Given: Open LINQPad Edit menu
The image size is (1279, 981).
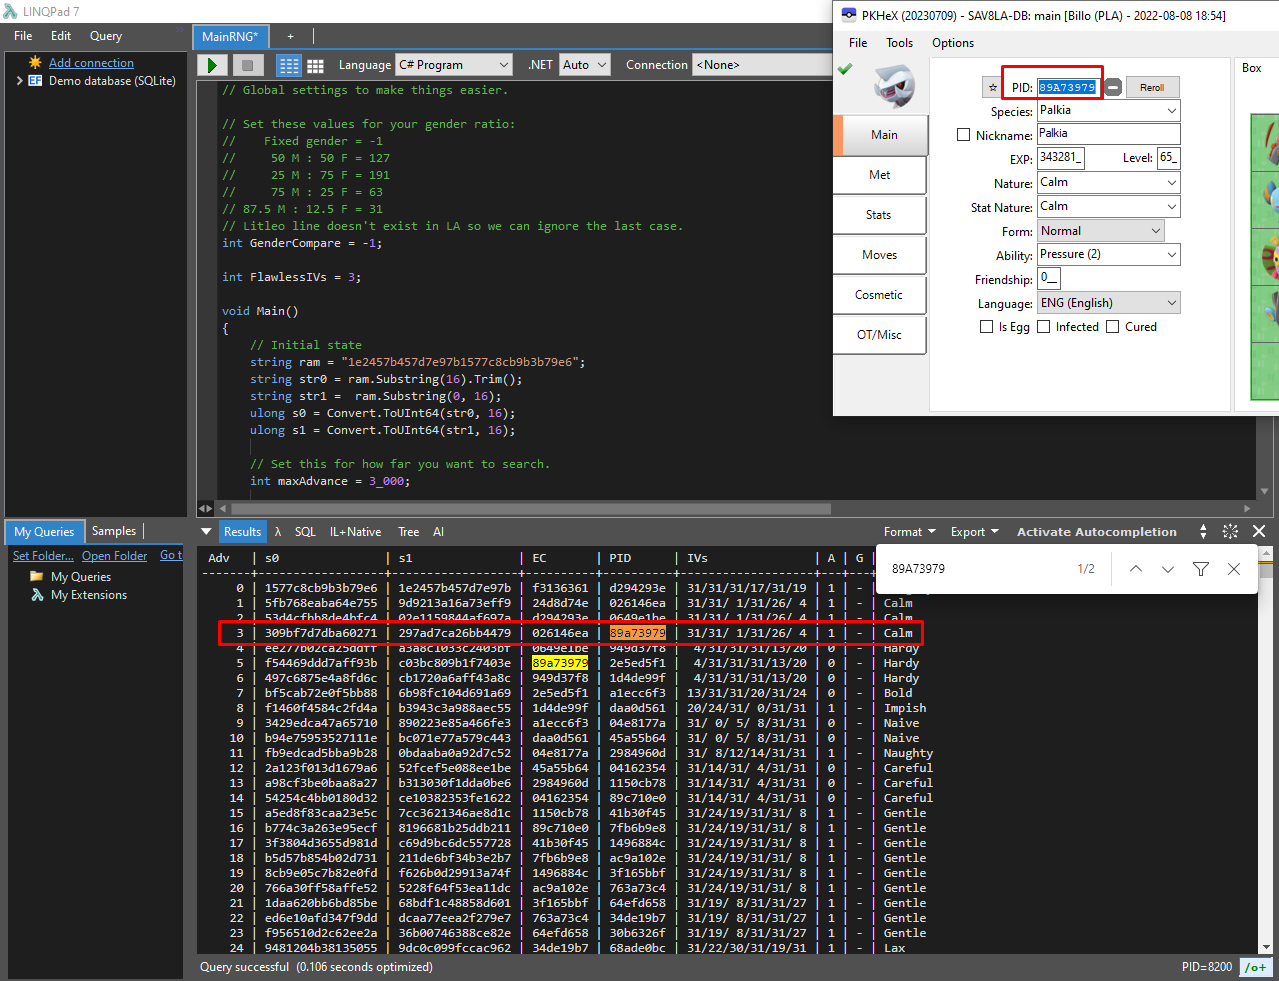Looking at the screenshot, I should (x=61, y=36).
